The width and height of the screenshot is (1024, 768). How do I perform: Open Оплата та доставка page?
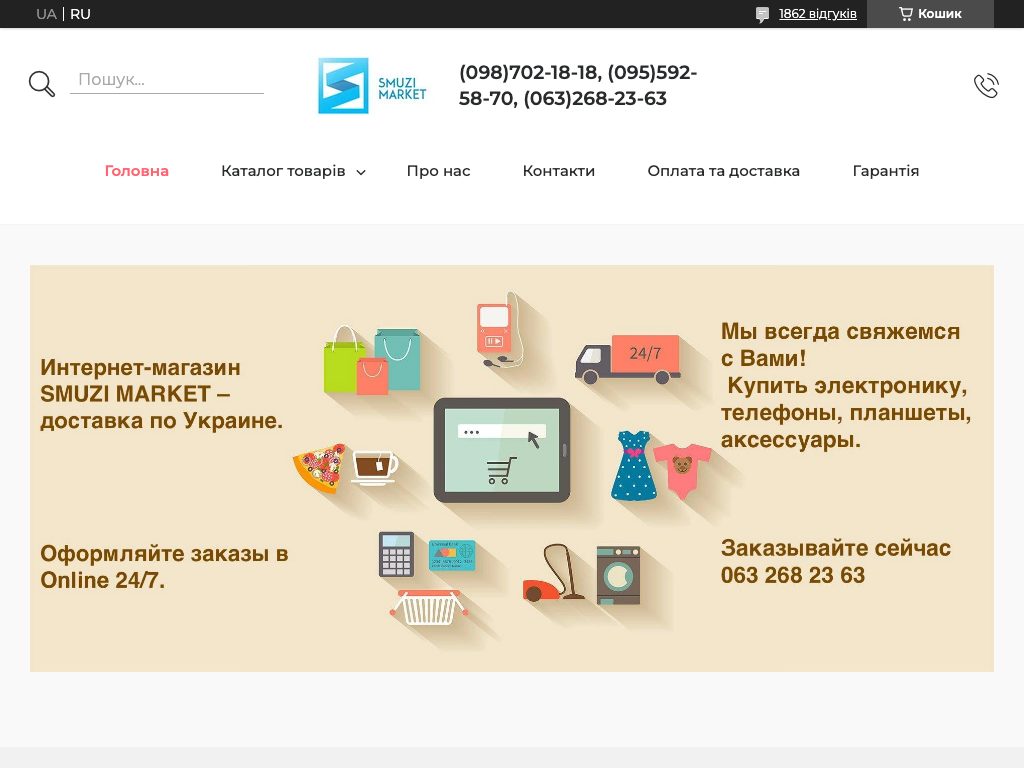[724, 171]
